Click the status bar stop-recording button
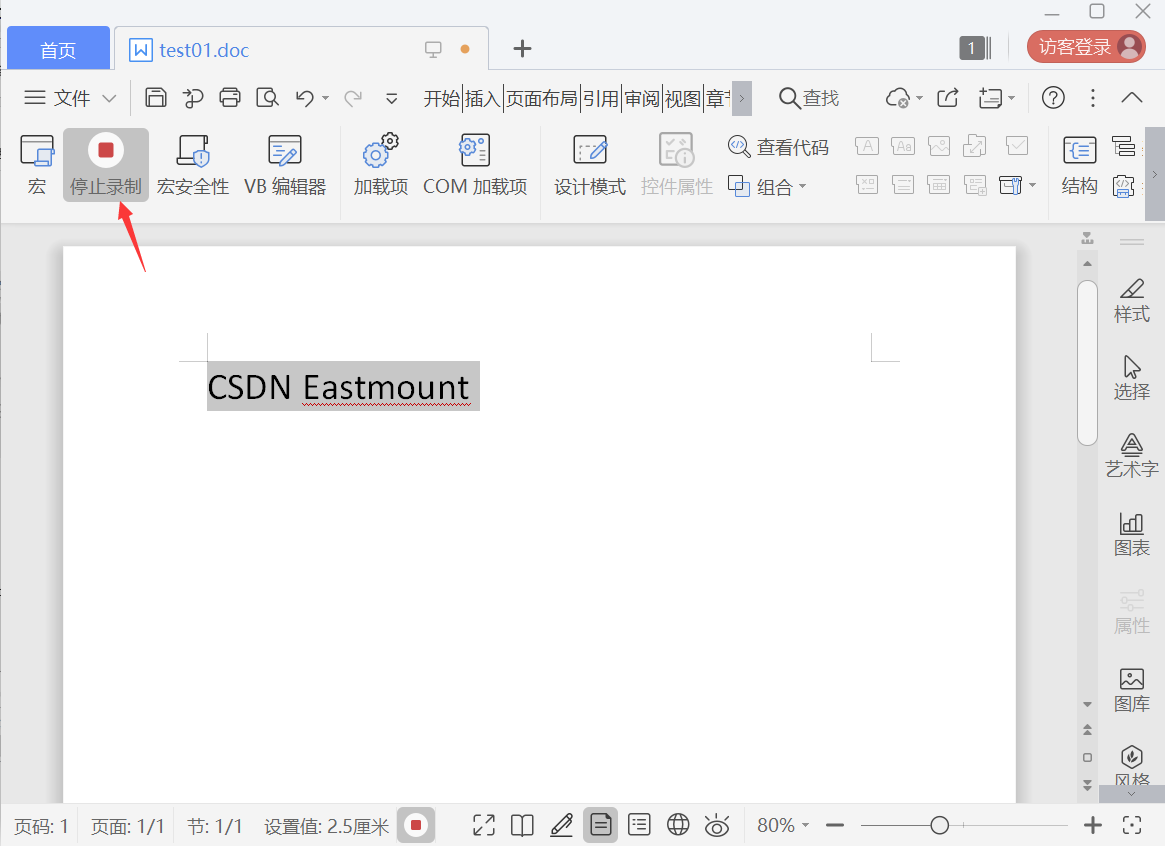This screenshot has width=1165, height=846. [416, 825]
